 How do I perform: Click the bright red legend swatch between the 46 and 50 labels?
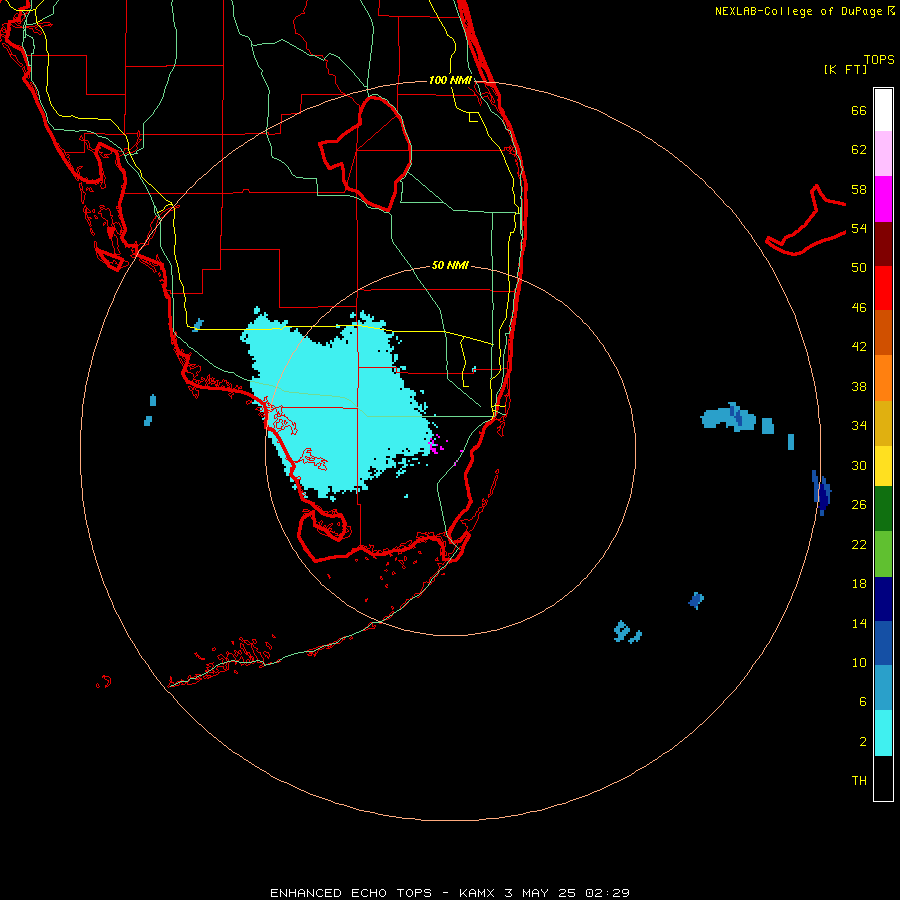[x=883, y=288]
